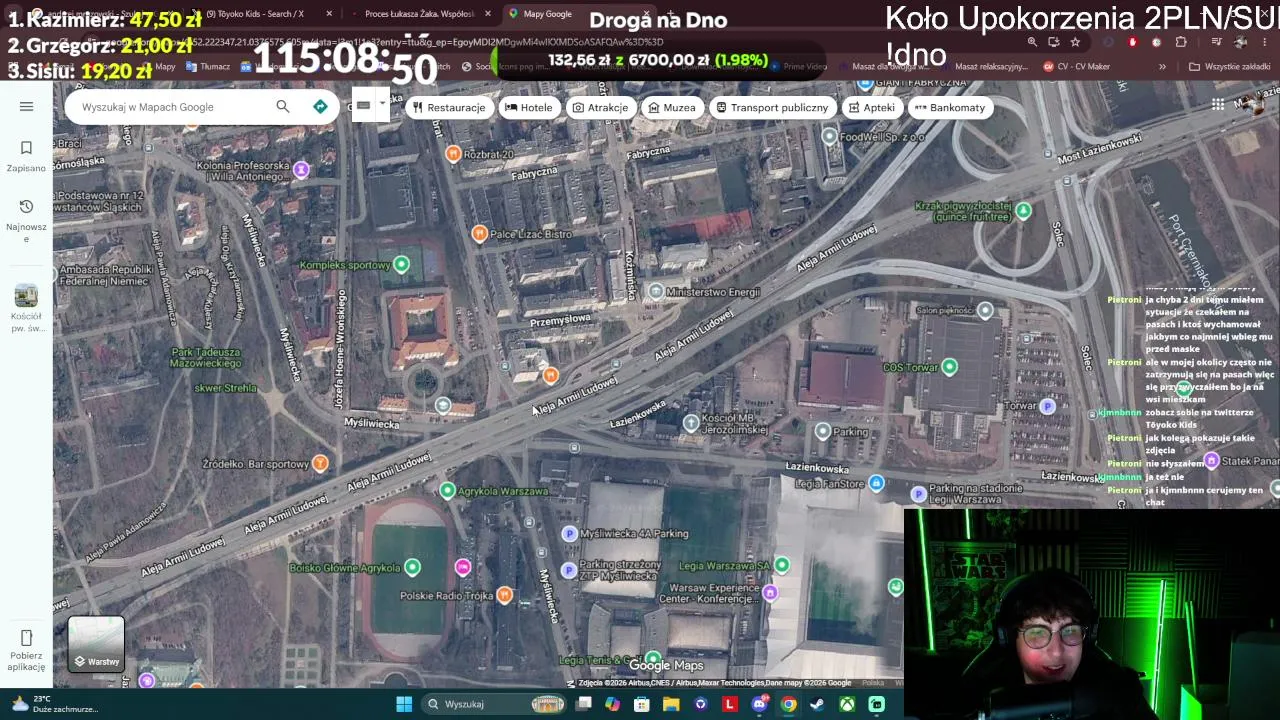Open File Explorer from the taskbar

tap(671, 704)
